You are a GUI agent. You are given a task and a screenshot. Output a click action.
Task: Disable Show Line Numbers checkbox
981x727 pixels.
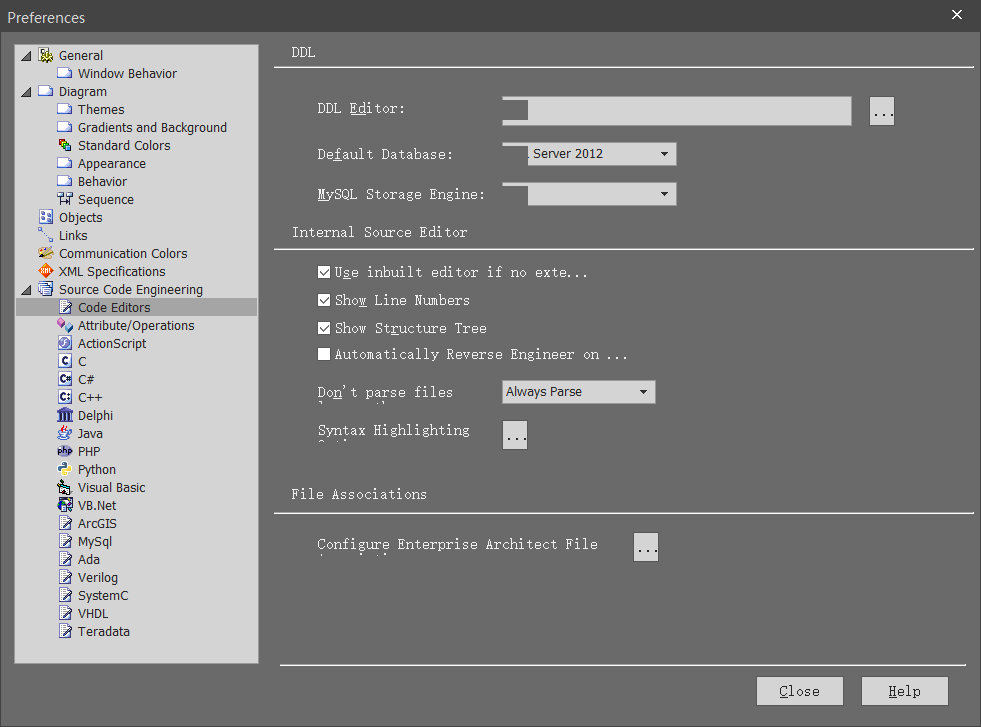pos(324,300)
